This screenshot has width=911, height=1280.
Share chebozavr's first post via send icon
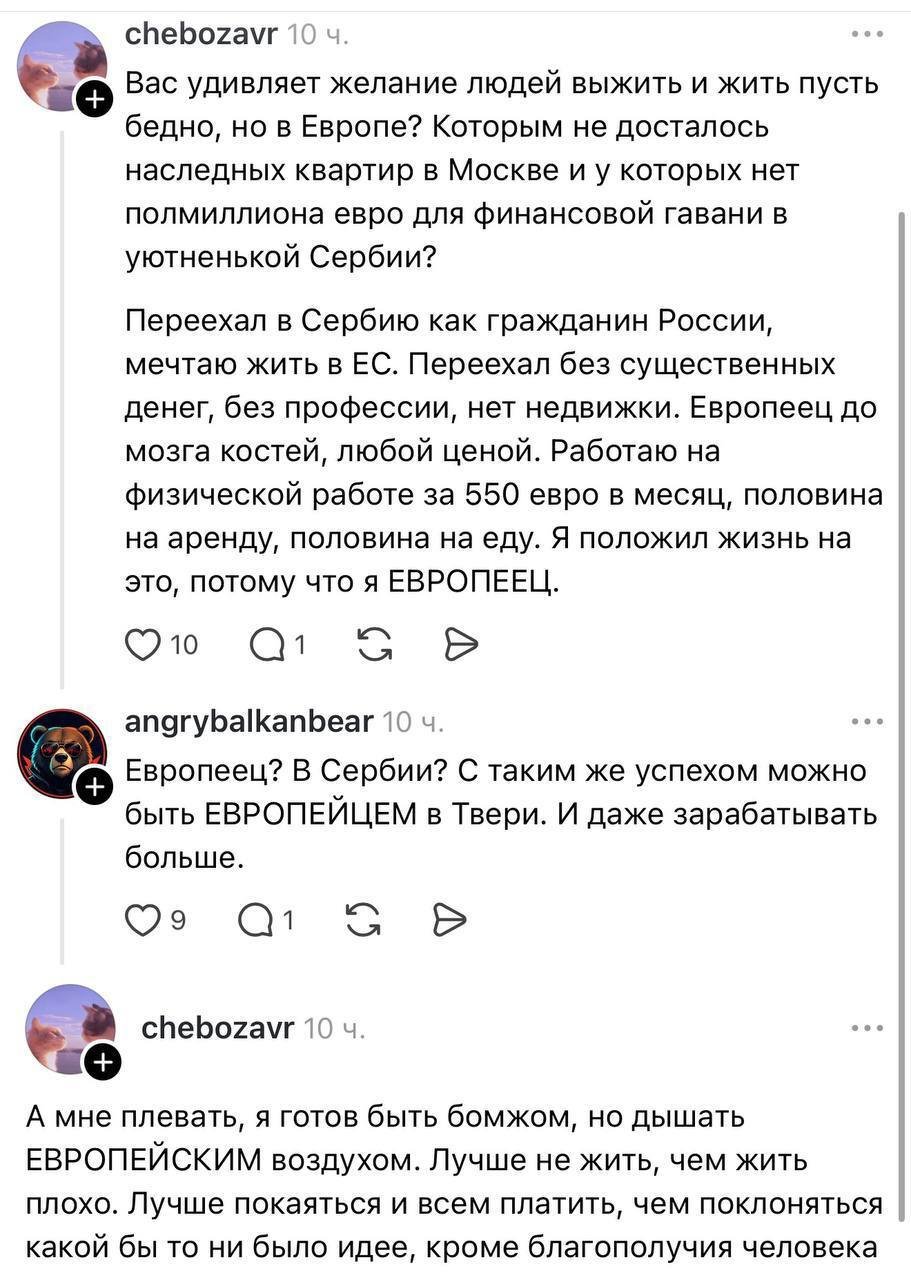pyautogui.click(x=461, y=646)
